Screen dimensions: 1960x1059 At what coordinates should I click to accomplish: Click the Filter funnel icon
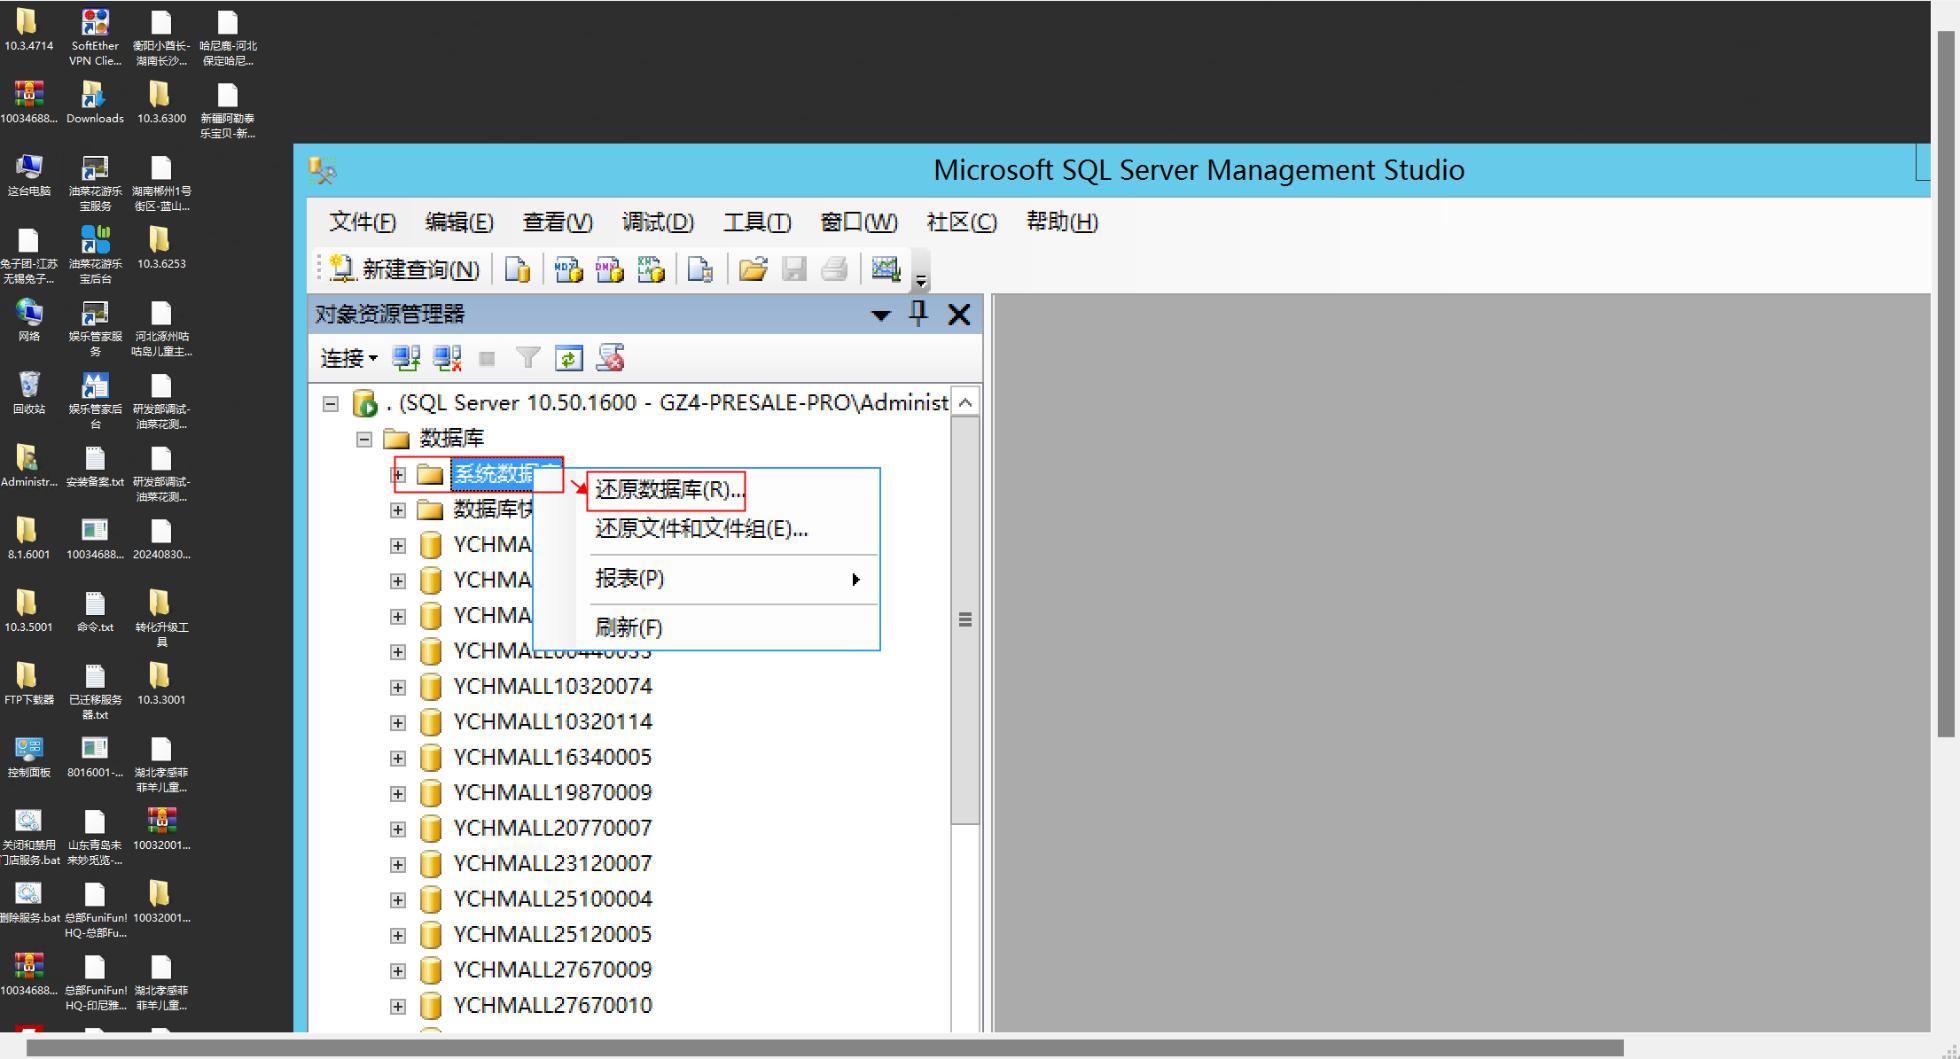tap(528, 358)
